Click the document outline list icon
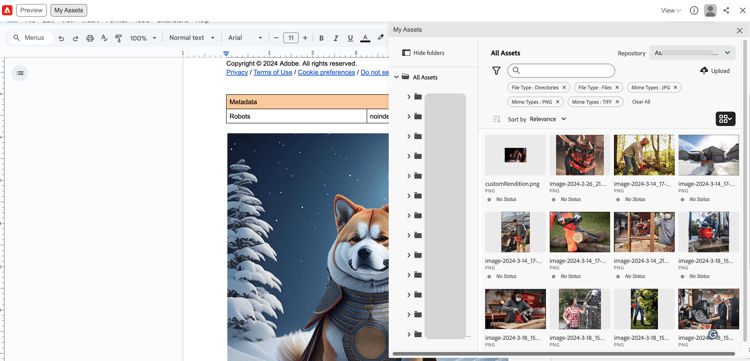 (20, 73)
